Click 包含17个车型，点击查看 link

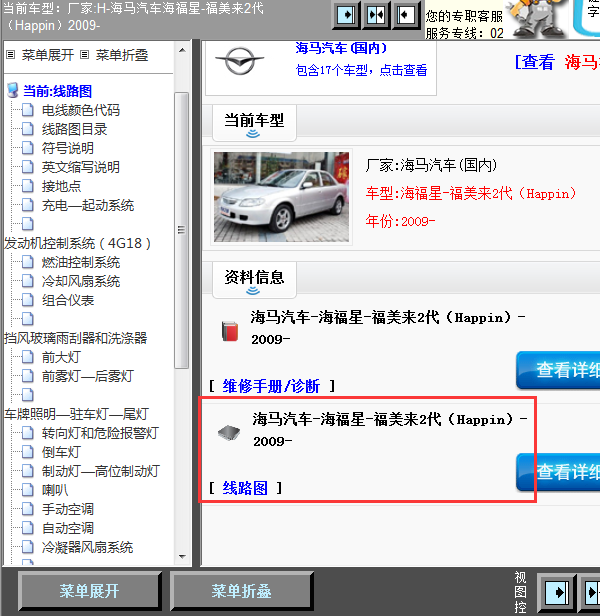click(361, 70)
